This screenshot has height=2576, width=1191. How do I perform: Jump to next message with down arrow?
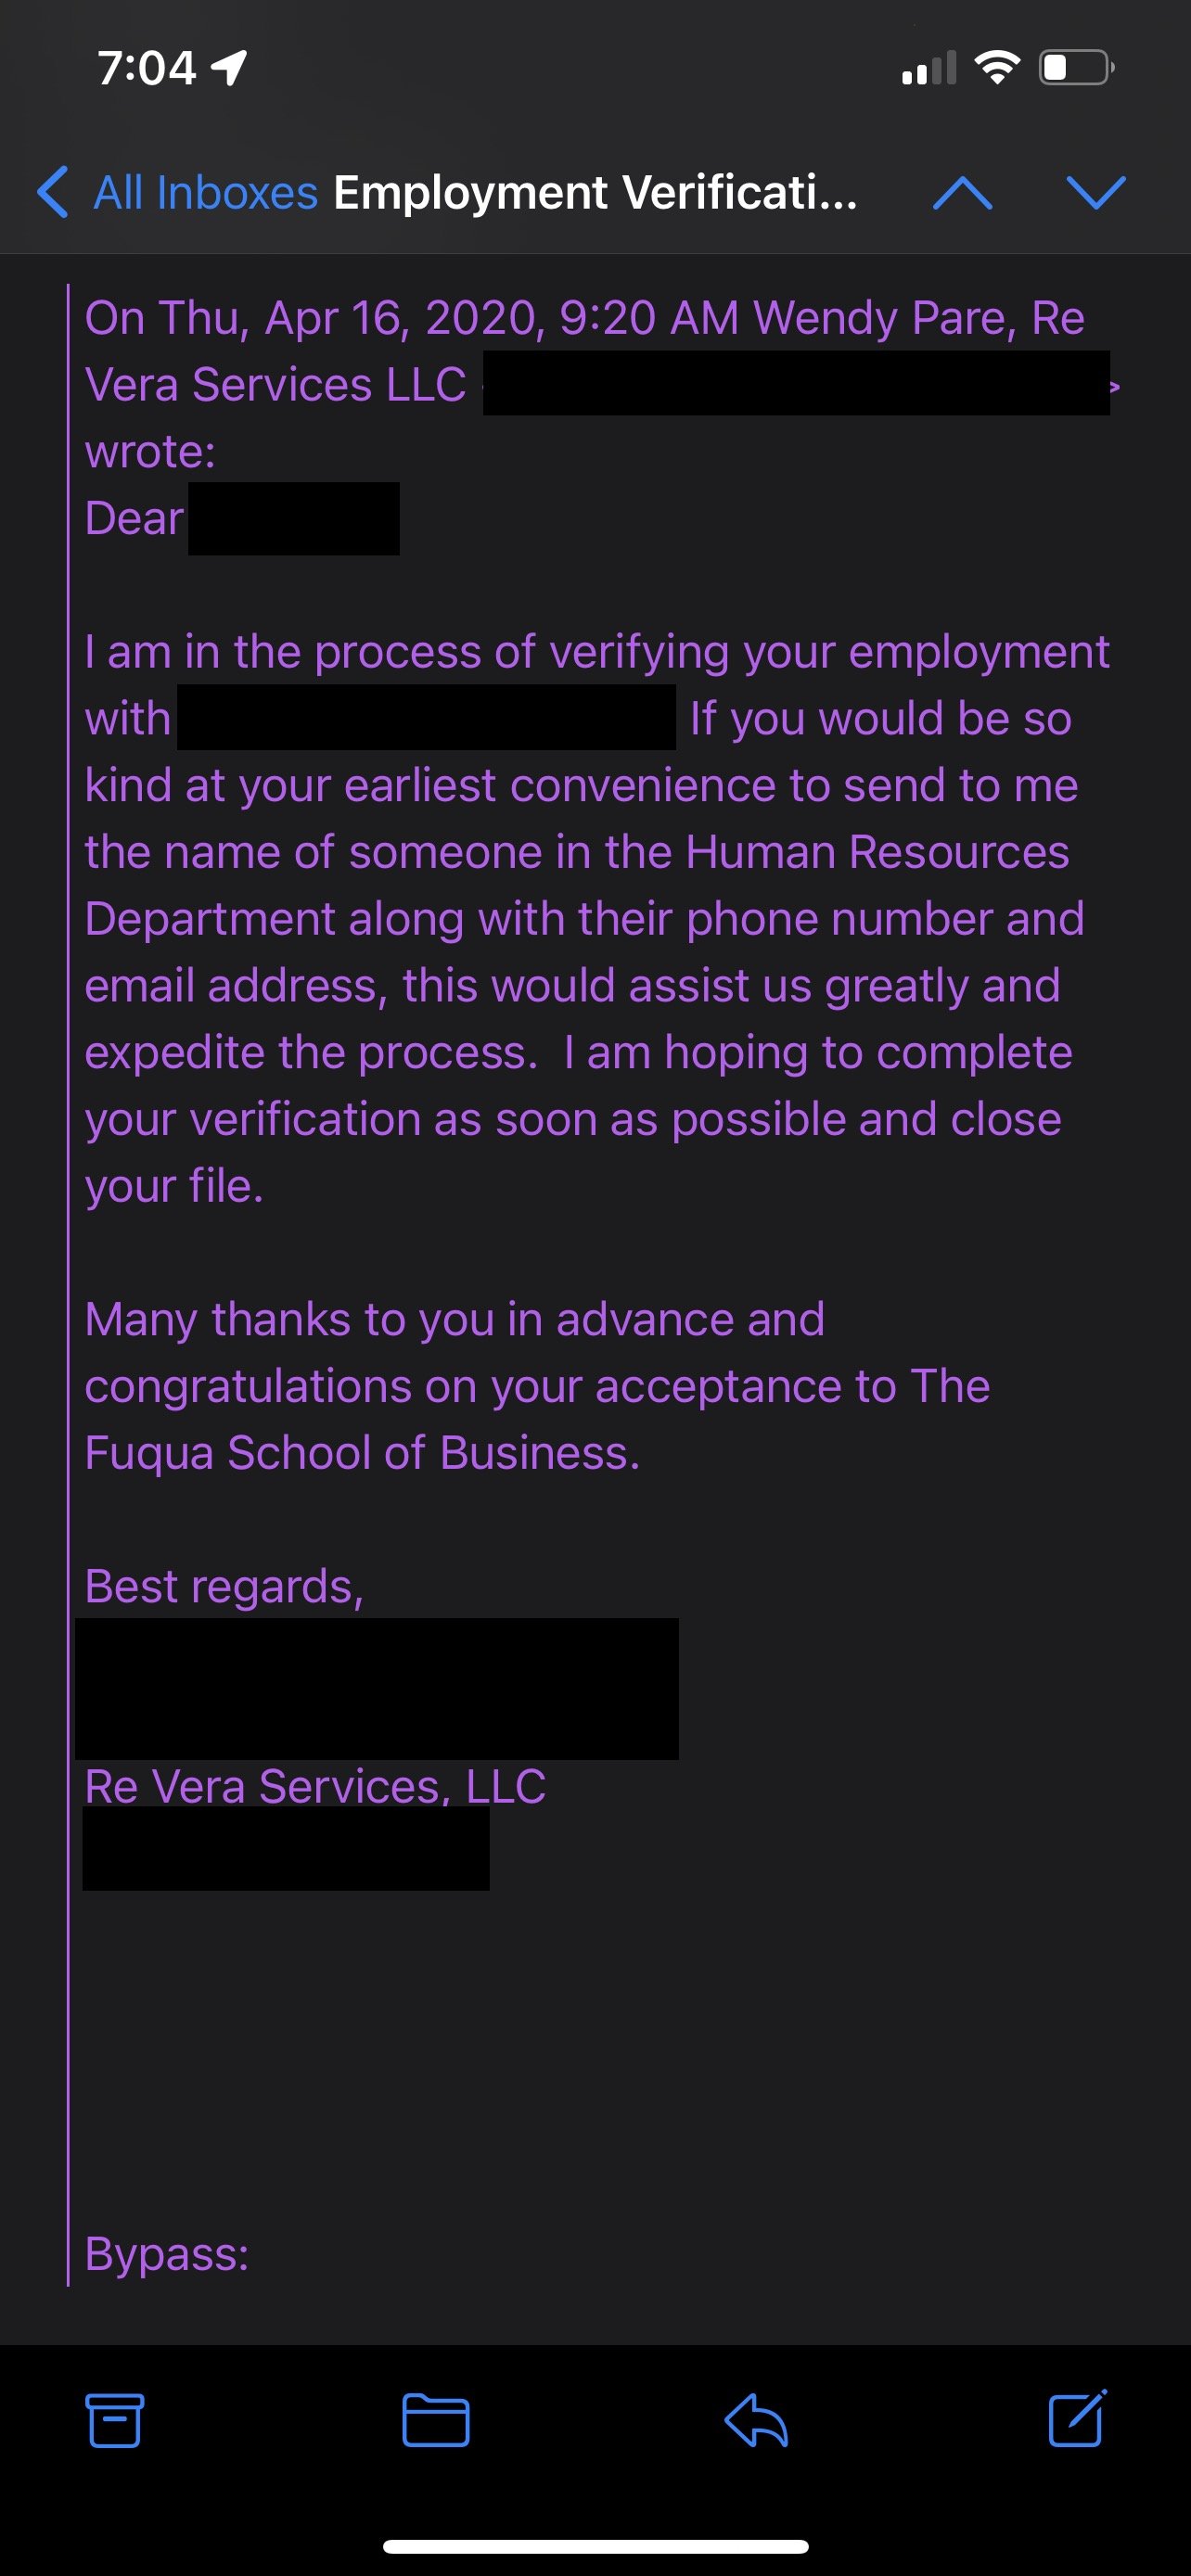tap(1096, 192)
